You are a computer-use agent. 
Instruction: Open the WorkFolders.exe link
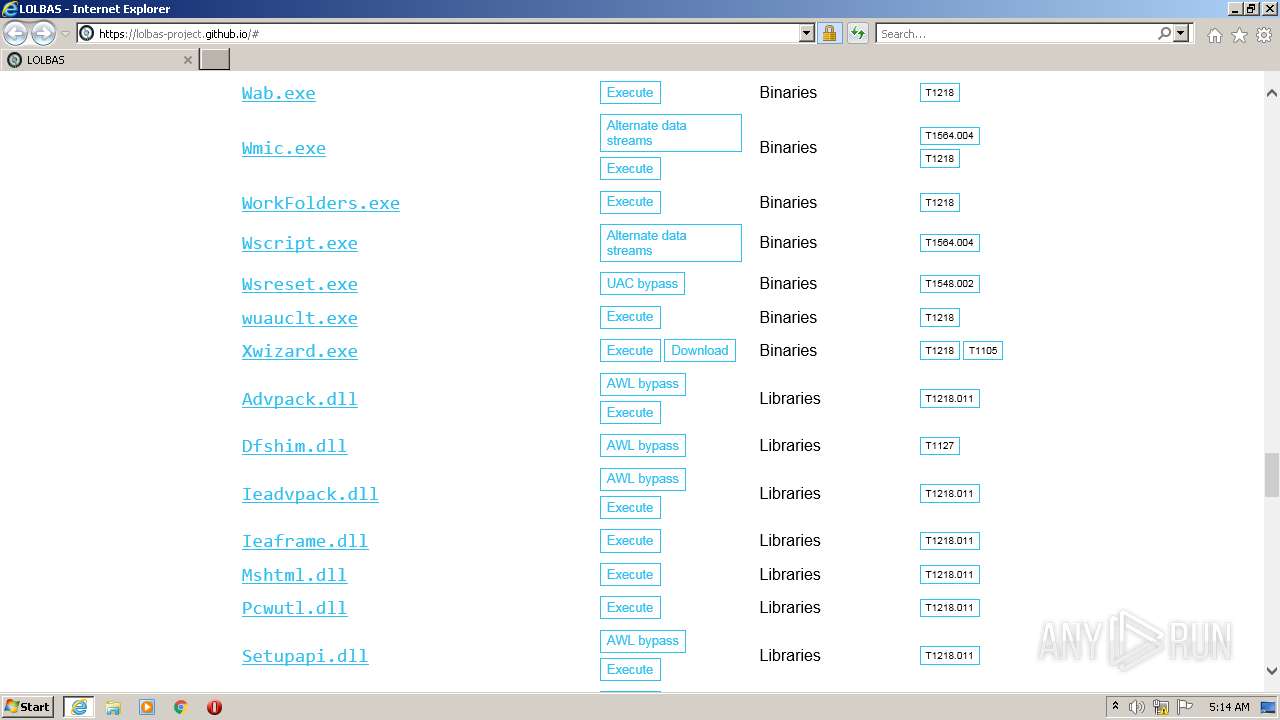click(320, 203)
